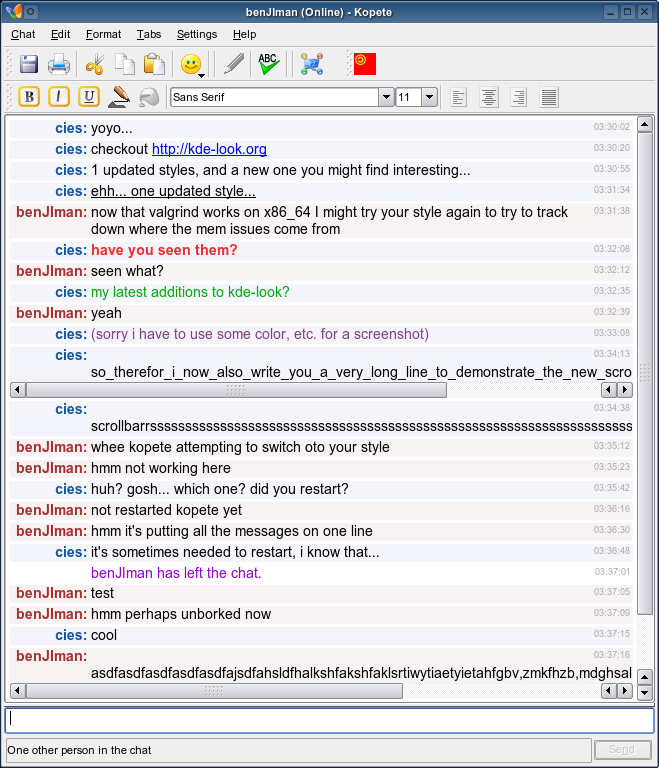Click red message 'have you seen them?'
The height and width of the screenshot is (768, 659).
click(164, 250)
